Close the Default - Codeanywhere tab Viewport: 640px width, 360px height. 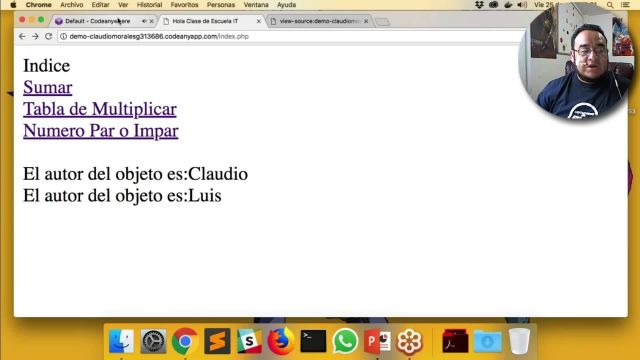coord(151,21)
